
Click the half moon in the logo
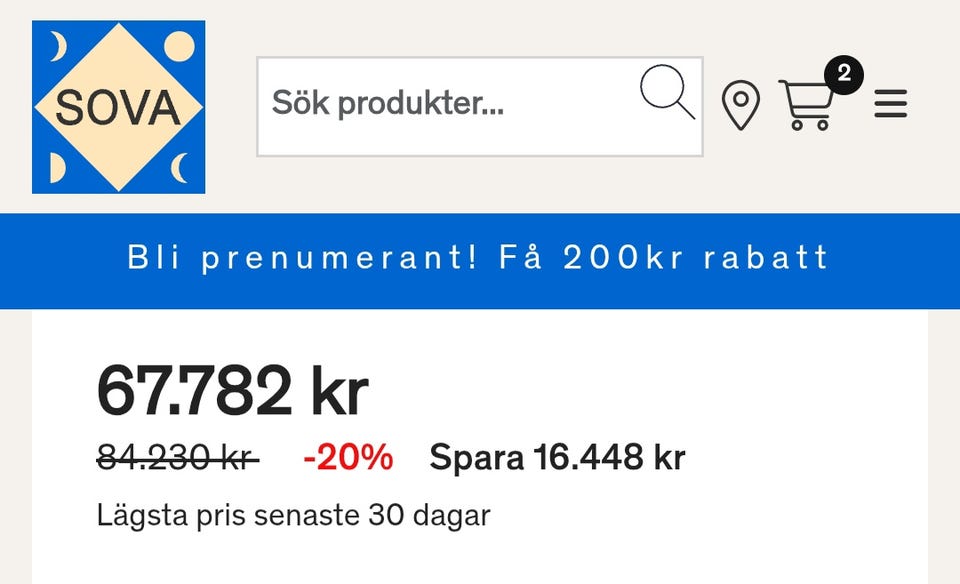coord(57,168)
